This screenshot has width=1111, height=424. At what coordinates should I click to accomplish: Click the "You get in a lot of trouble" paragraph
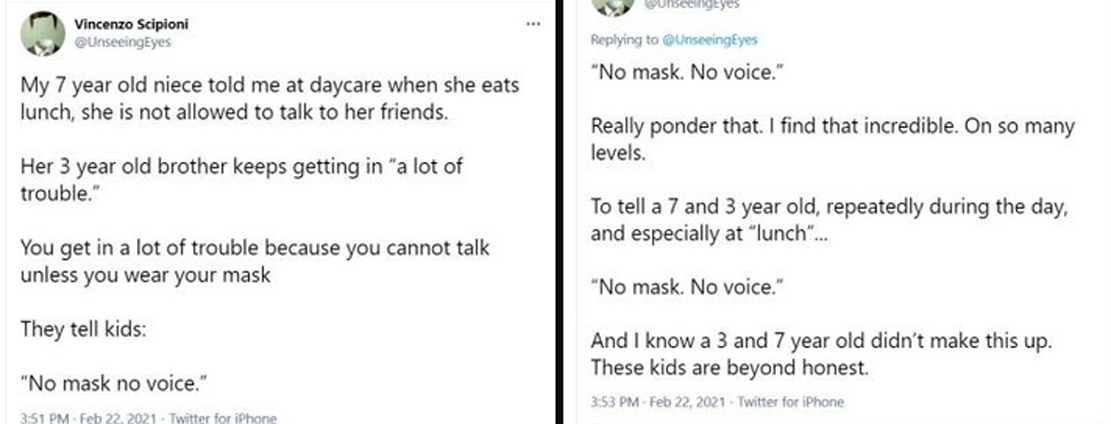pyautogui.click(x=254, y=259)
